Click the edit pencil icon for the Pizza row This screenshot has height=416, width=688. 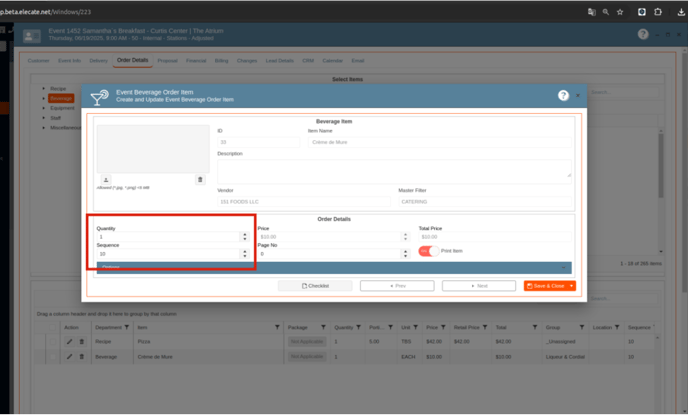coord(70,342)
